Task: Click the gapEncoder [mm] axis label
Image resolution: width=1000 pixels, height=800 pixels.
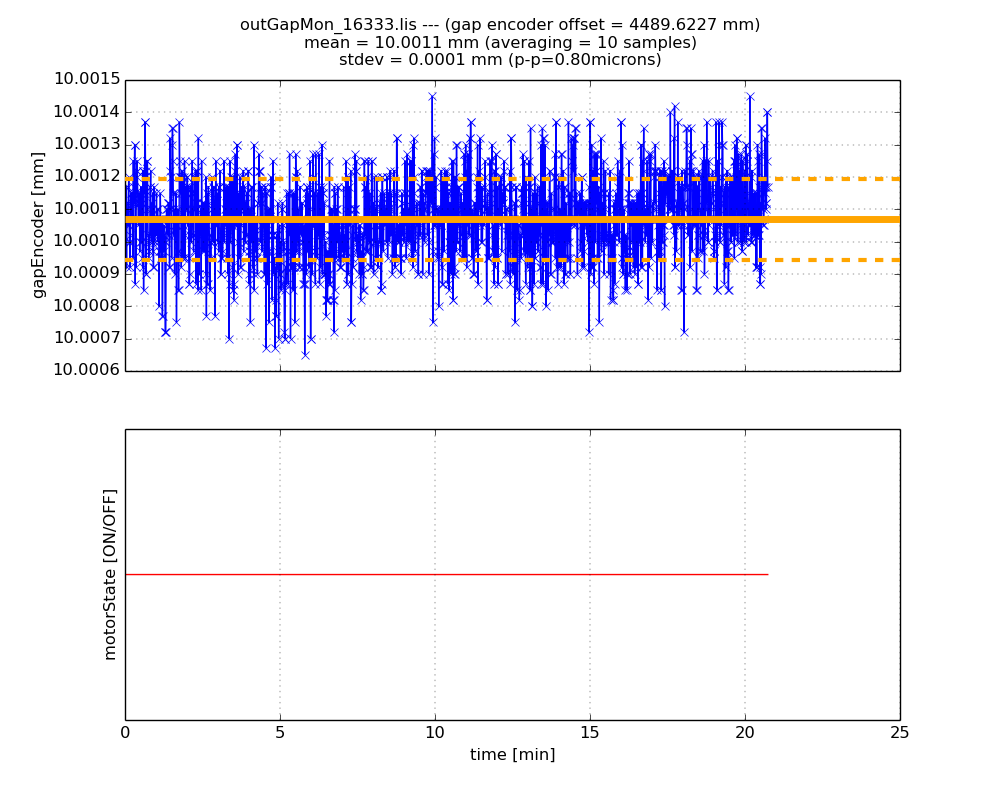Action: [x=39, y=225]
